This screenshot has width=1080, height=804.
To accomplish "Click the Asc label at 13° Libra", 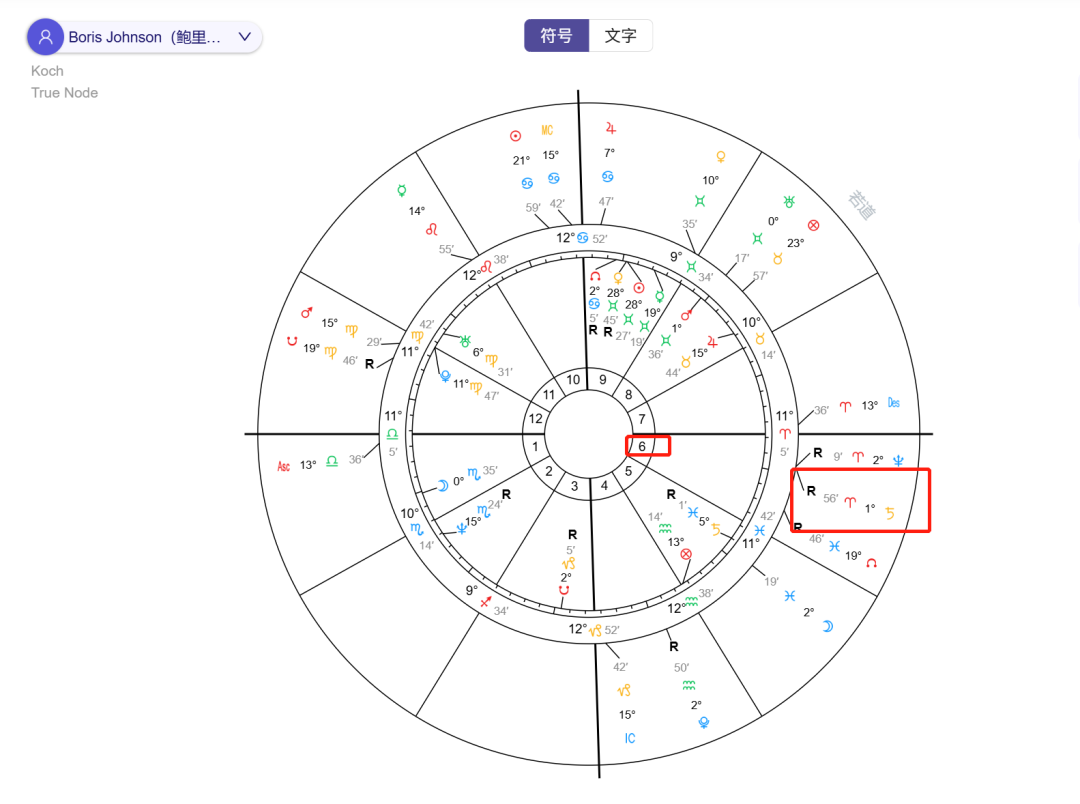I will pos(283,465).
